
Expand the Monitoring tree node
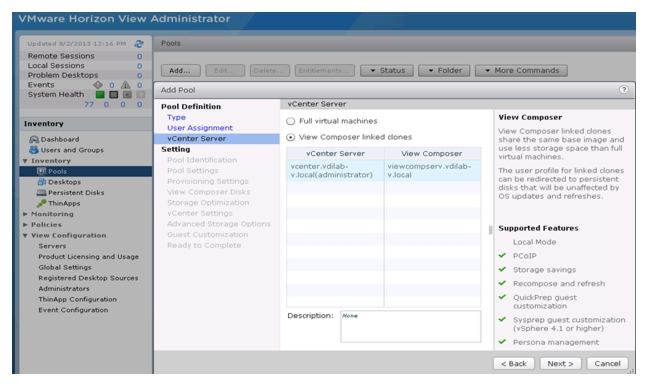25,214
